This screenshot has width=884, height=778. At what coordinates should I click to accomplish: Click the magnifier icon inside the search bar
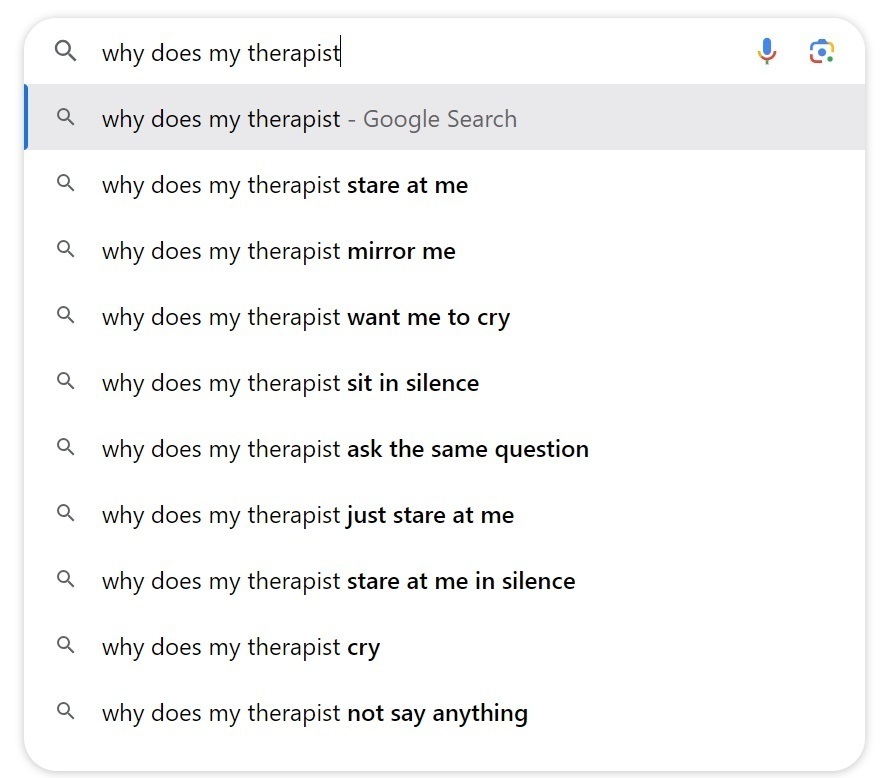(x=65, y=52)
